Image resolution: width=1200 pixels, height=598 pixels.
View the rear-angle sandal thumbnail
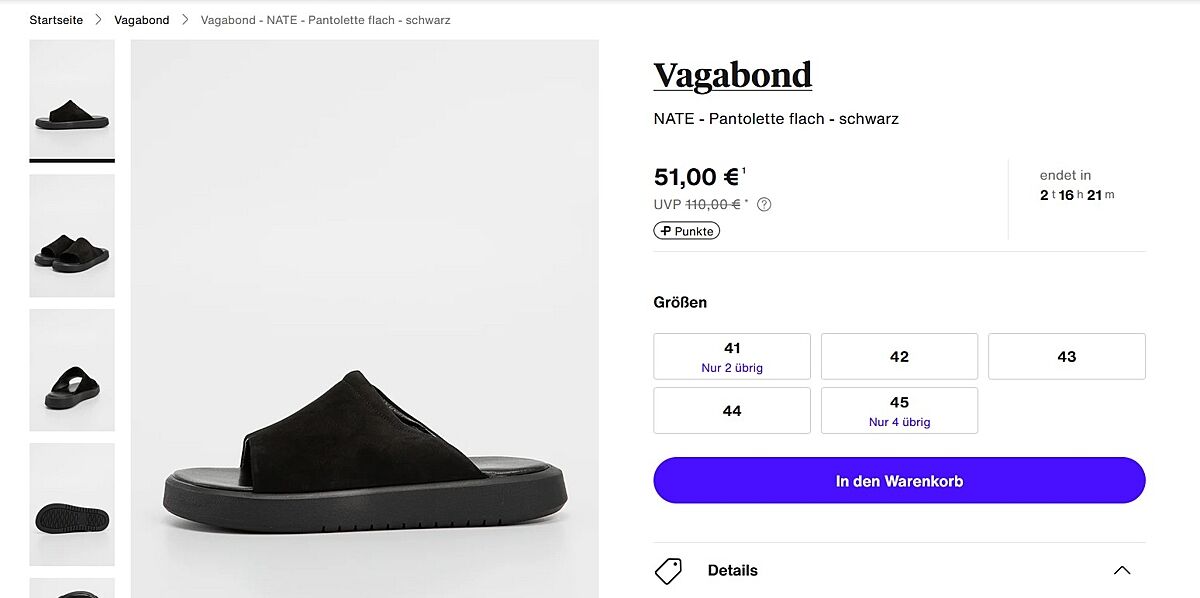click(x=72, y=370)
